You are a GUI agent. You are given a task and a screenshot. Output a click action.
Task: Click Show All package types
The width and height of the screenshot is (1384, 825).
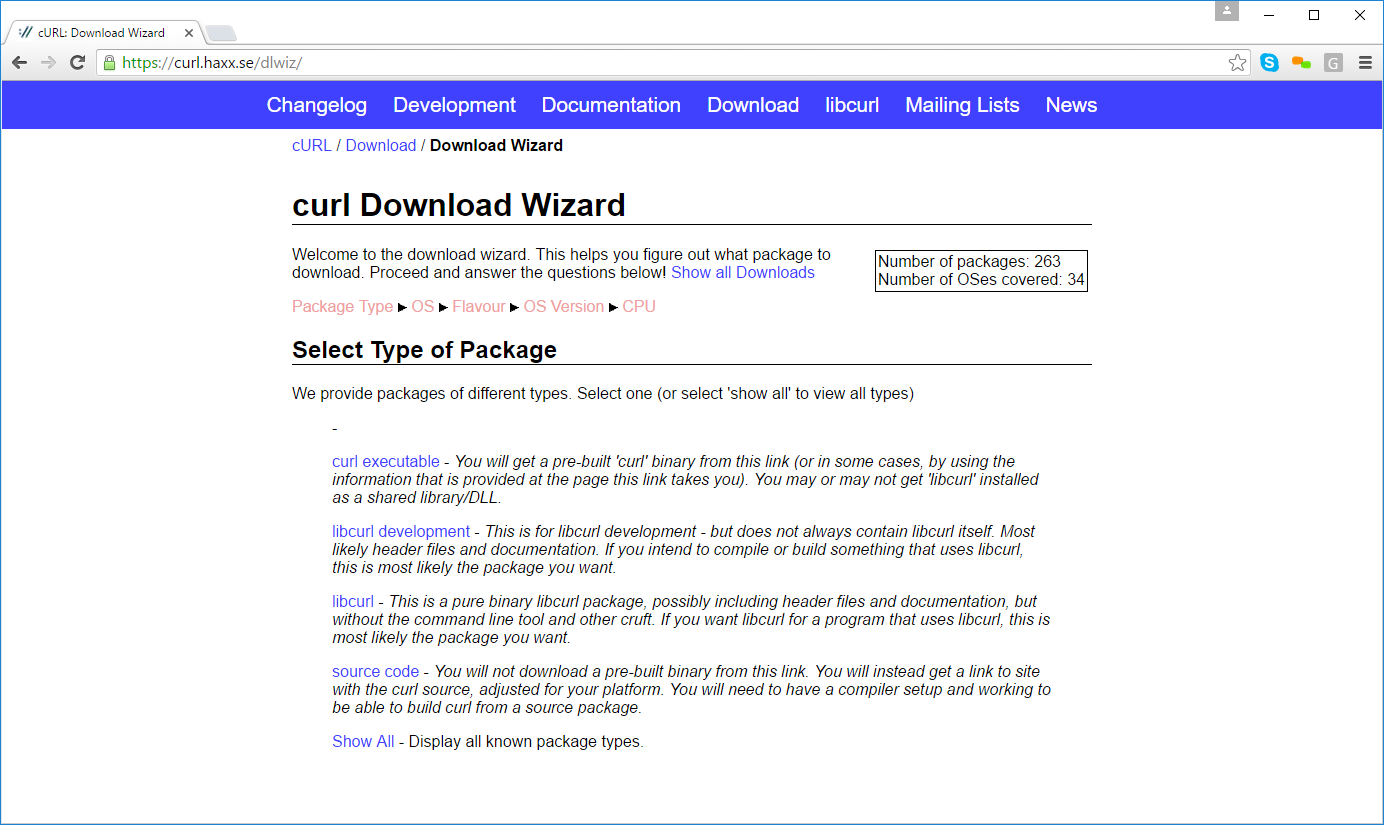pyautogui.click(x=362, y=741)
